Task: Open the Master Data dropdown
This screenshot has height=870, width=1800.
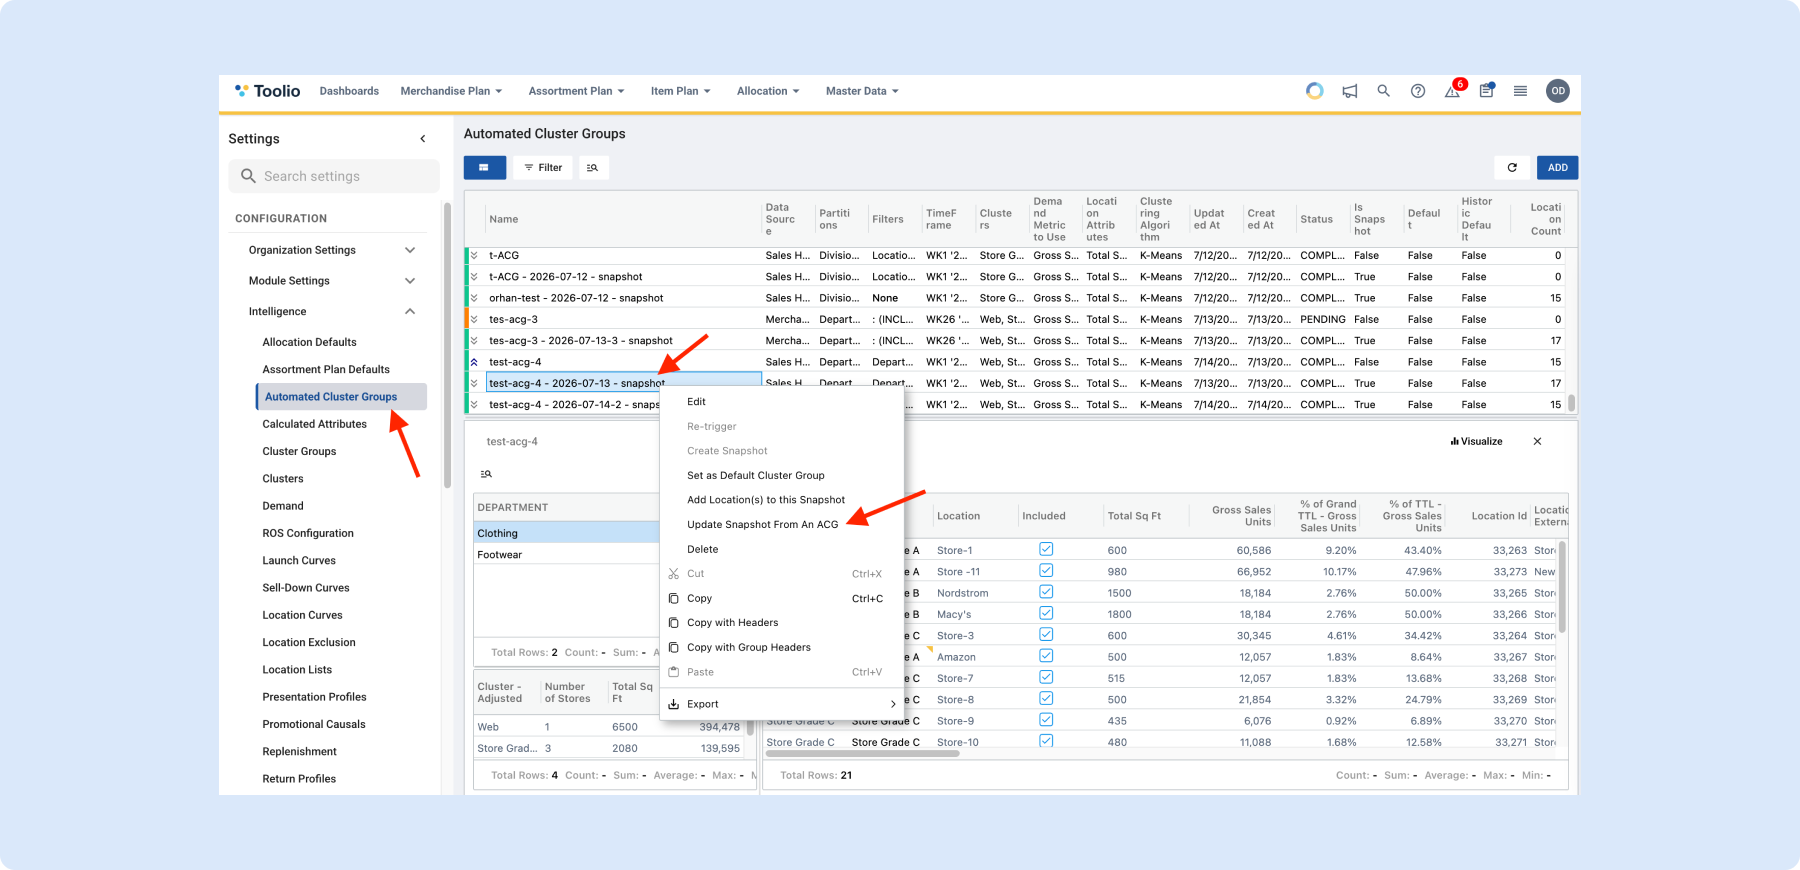Action: pyautogui.click(x=862, y=91)
